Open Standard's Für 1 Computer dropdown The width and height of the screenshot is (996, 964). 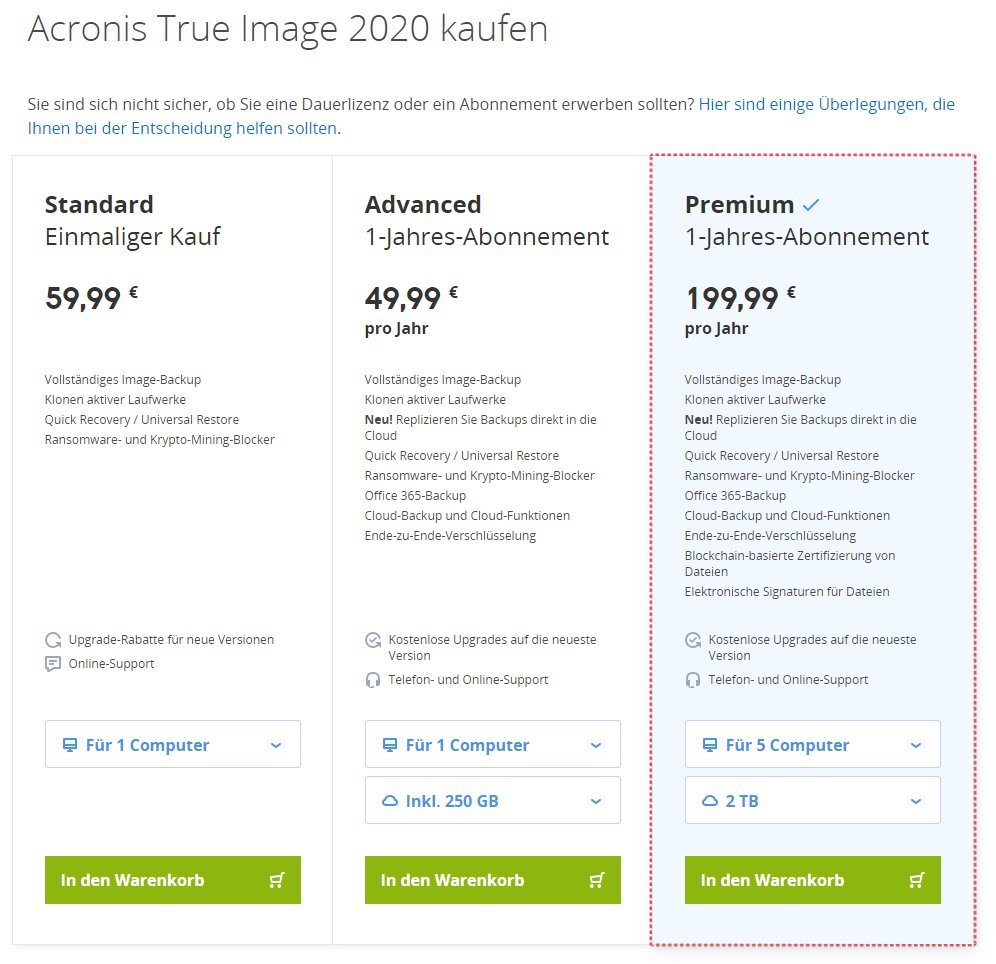pyautogui.click(x=173, y=744)
